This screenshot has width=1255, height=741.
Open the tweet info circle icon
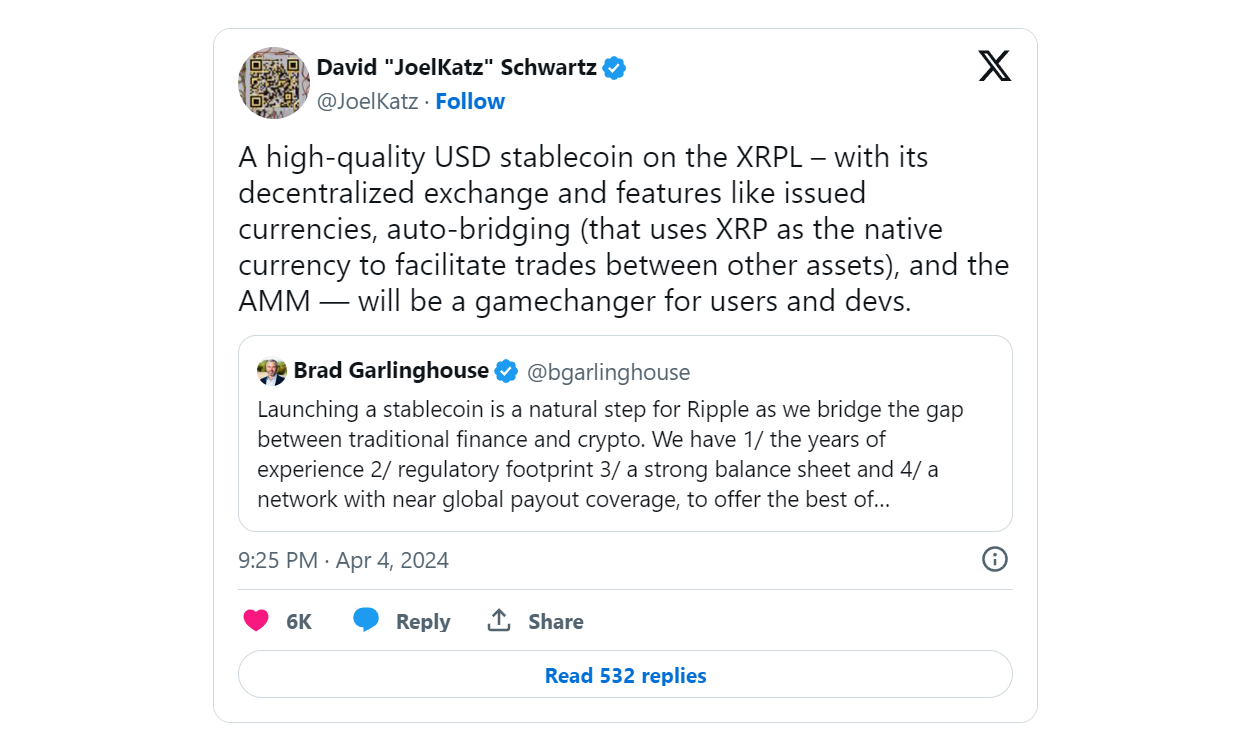[994, 559]
